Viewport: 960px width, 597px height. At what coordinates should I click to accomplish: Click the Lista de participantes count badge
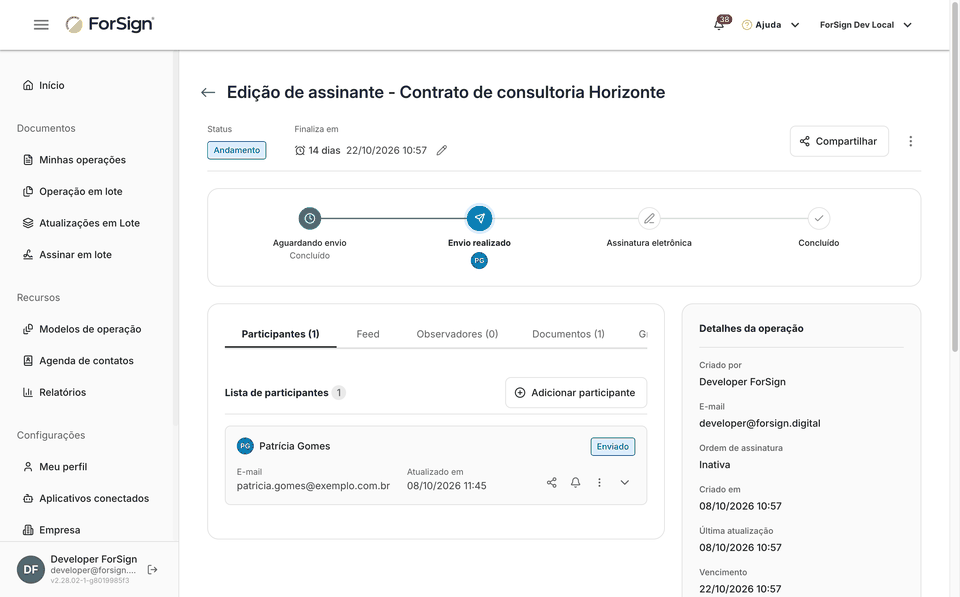(339, 393)
